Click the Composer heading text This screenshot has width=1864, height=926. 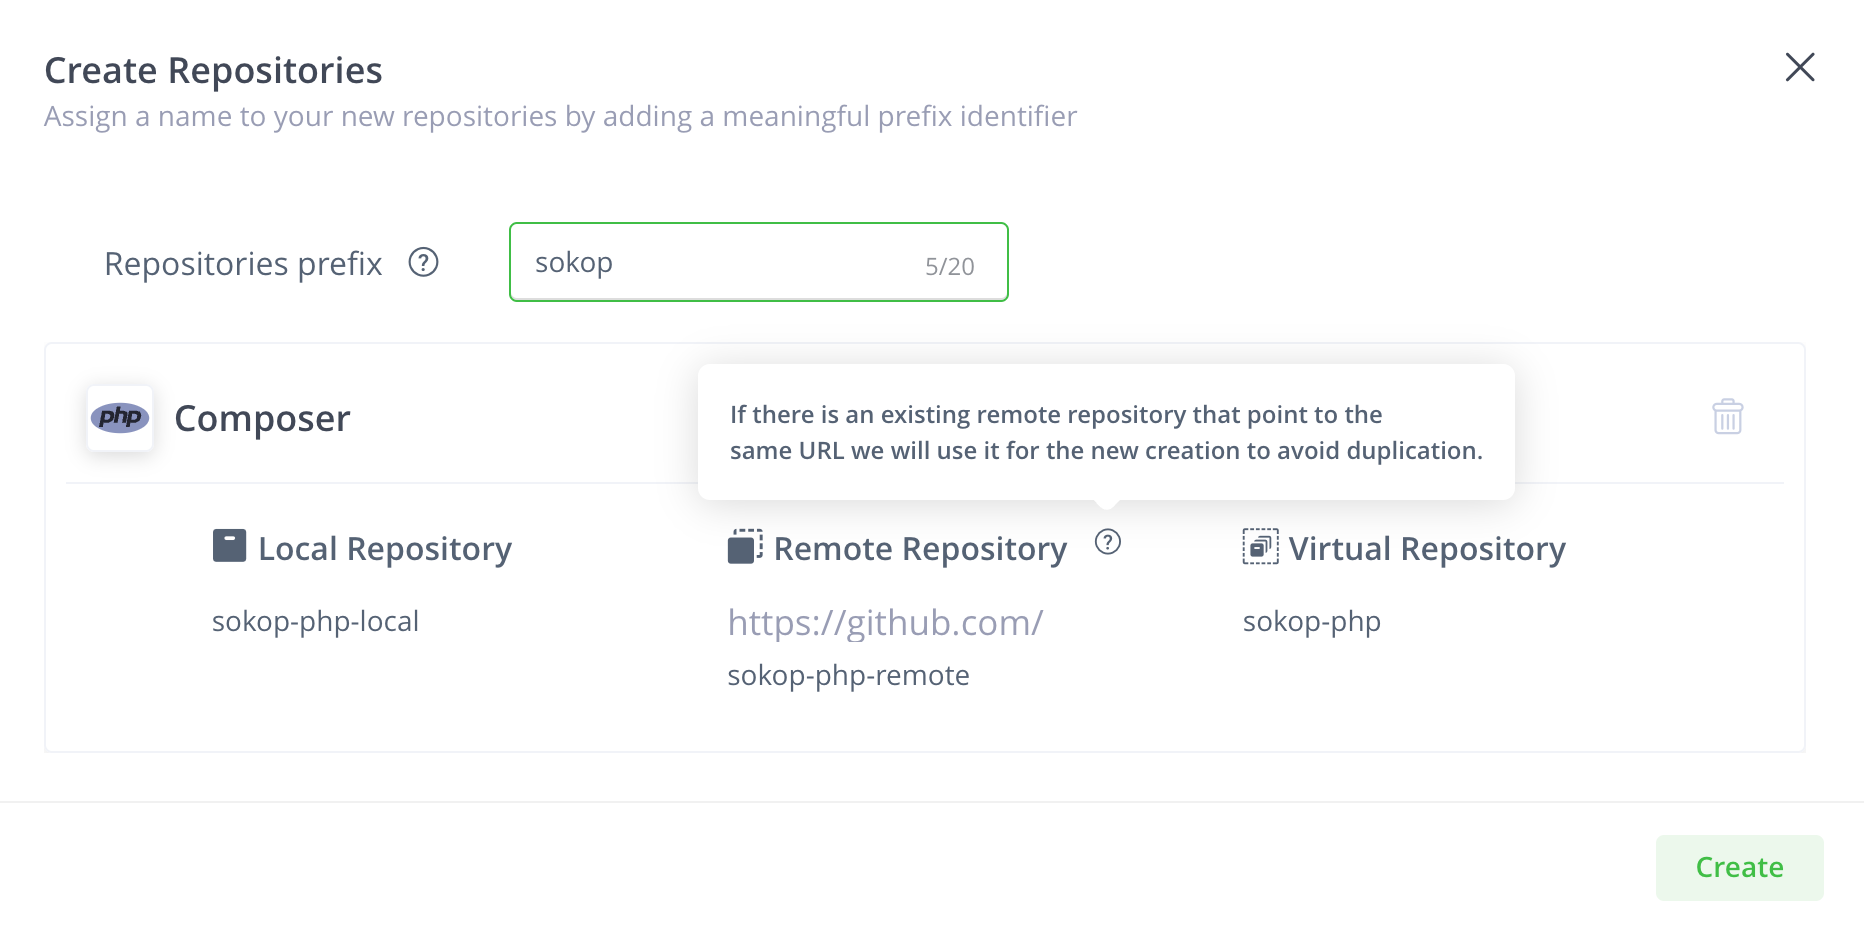click(x=262, y=418)
